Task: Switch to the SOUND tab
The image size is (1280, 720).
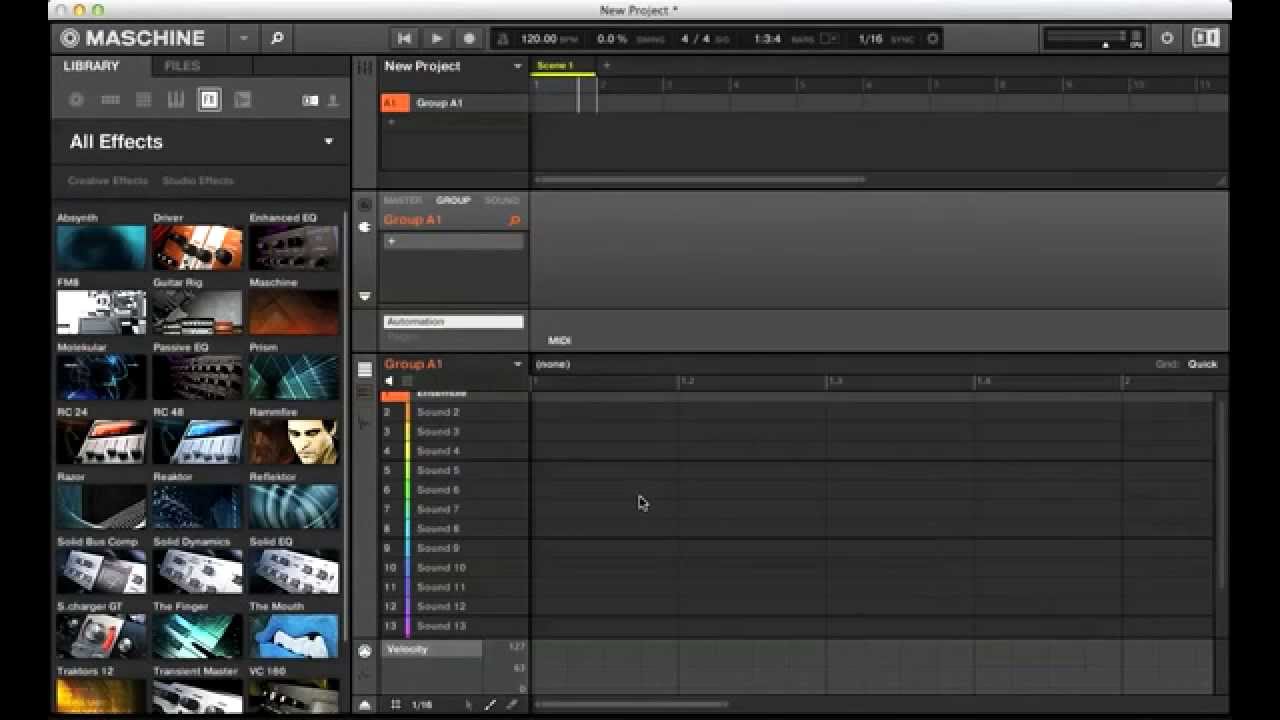Action: pyautogui.click(x=502, y=200)
